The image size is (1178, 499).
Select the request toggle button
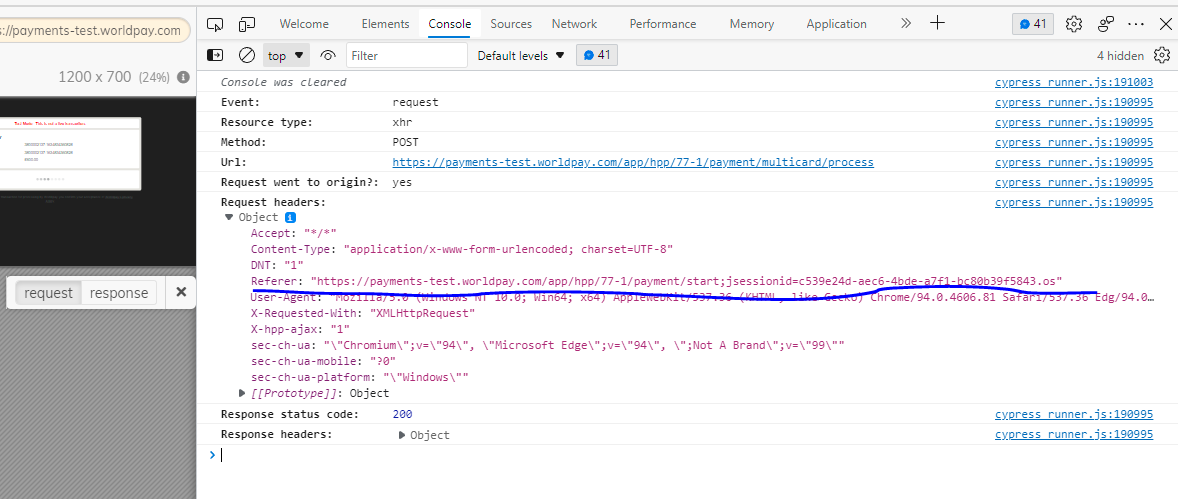tap(48, 293)
